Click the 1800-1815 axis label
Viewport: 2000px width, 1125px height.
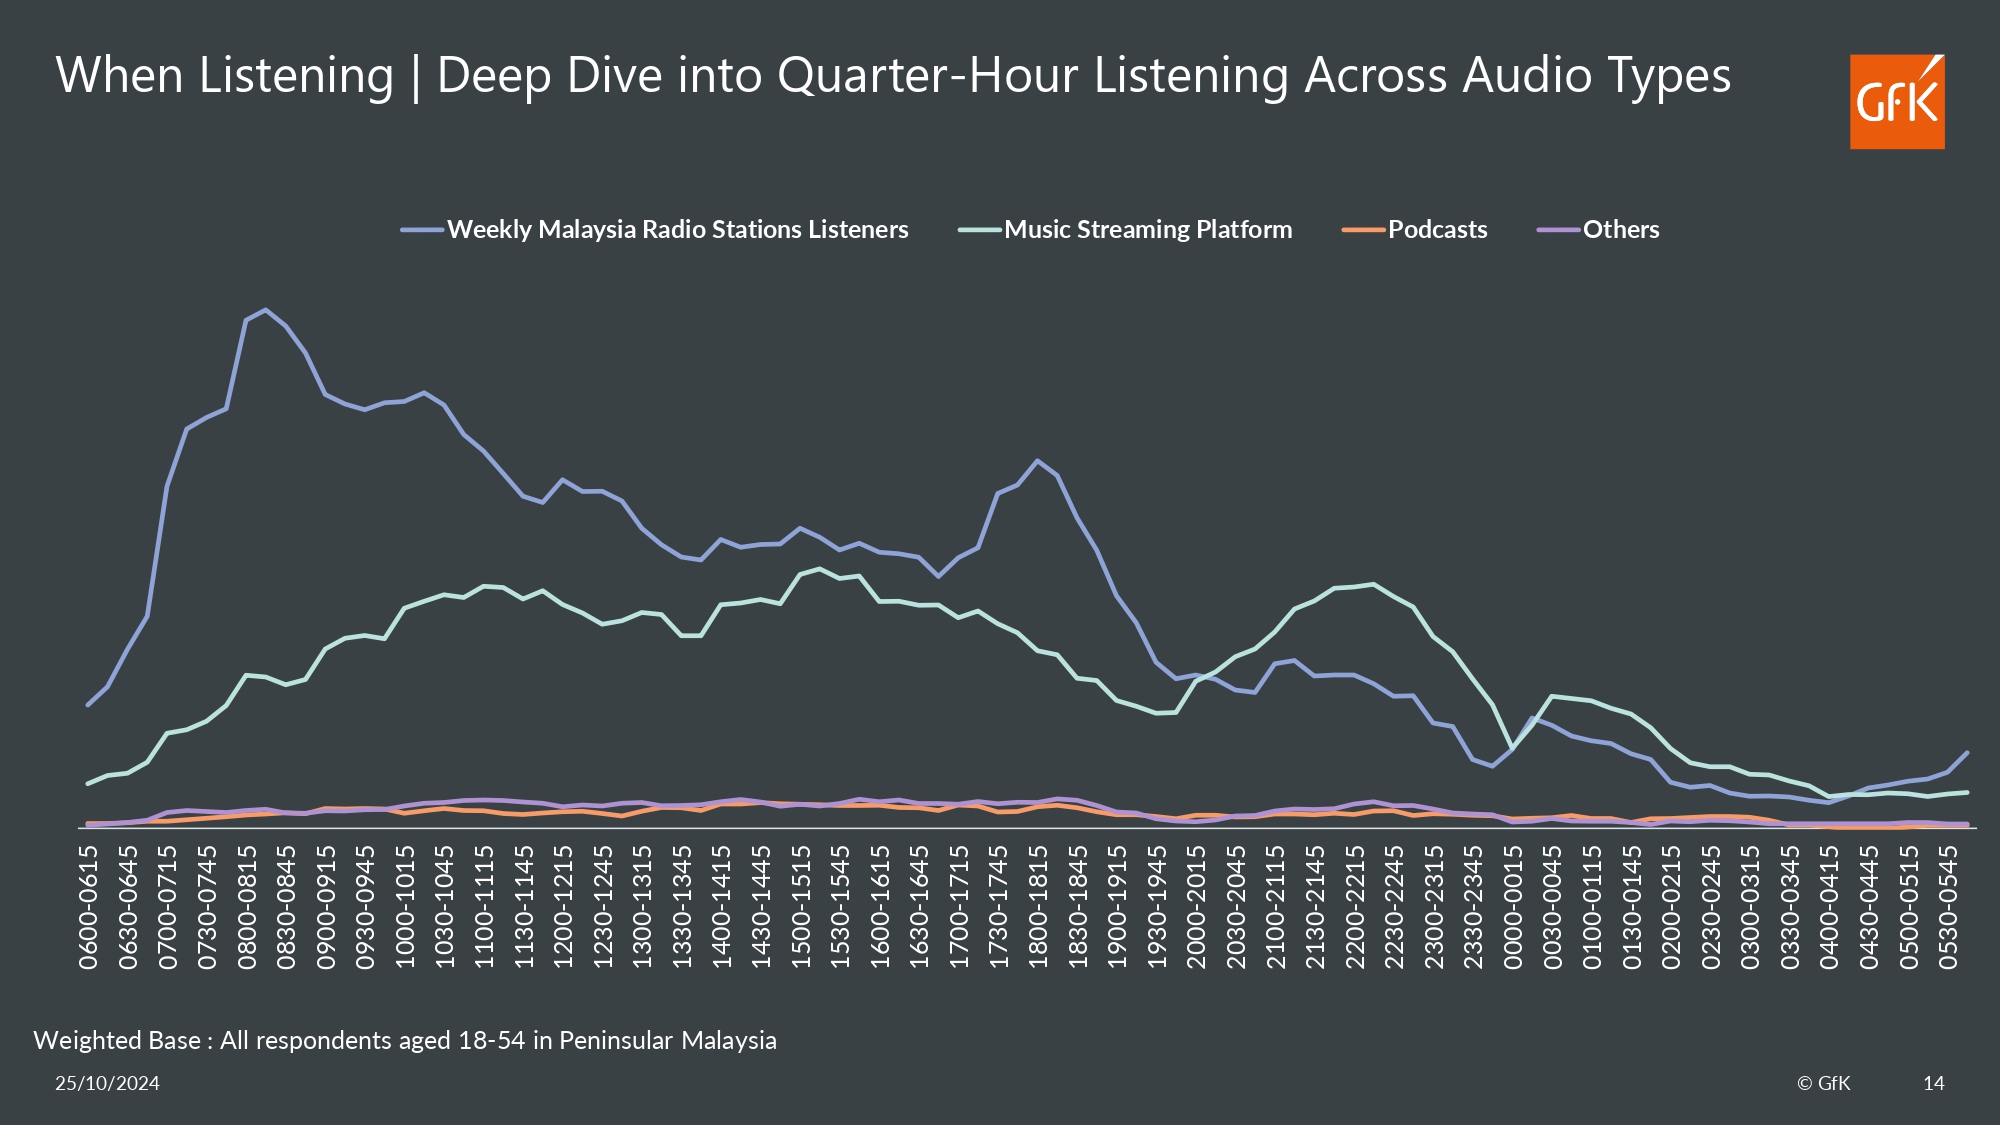[1038, 907]
